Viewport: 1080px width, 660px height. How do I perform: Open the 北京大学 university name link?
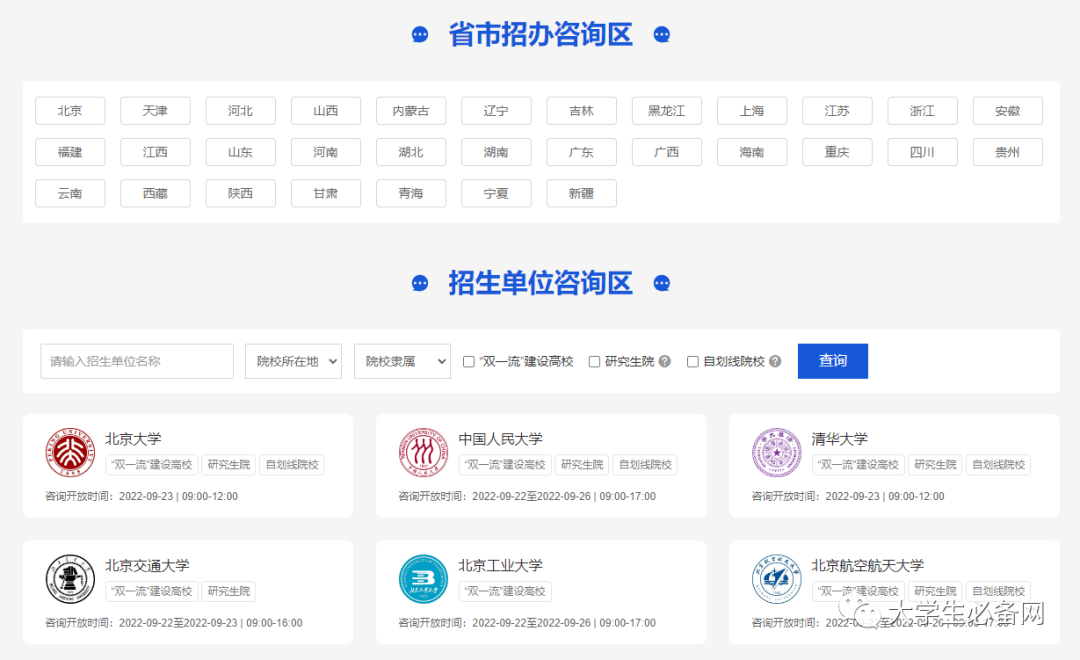coord(133,439)
